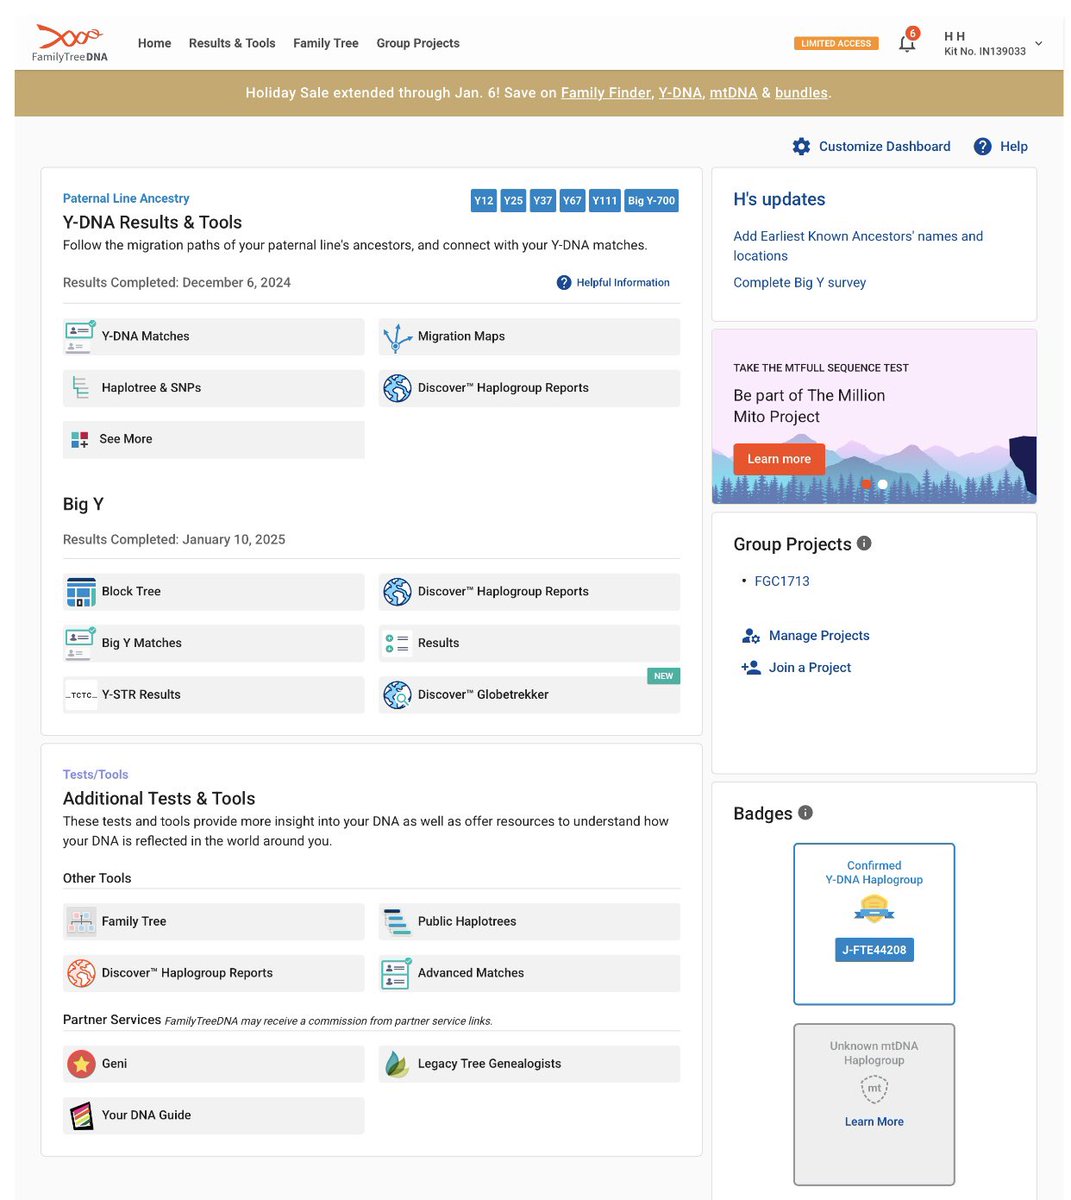The width and height of the screenshot is (1071, 1200).
Task: Click the LIMITED ACCESS label
Action: pyautogui.click(x=836, y=43)
